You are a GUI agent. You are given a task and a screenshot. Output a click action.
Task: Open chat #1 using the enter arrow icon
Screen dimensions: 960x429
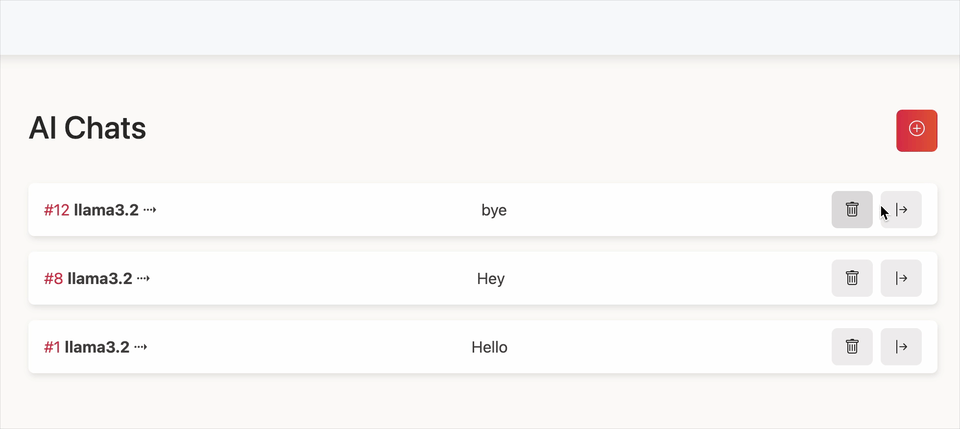pyautogui.click(x=901, y=346)
